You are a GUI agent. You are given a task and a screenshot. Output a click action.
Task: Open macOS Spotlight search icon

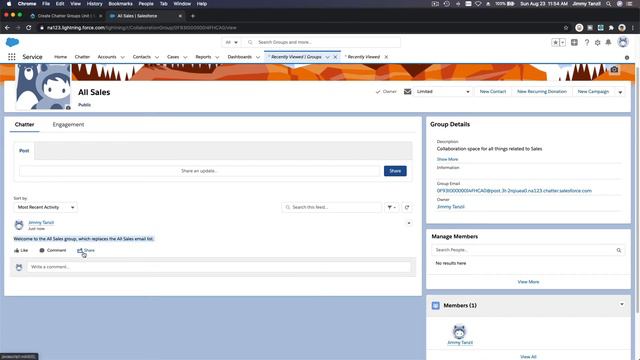[x=609, y=4]
